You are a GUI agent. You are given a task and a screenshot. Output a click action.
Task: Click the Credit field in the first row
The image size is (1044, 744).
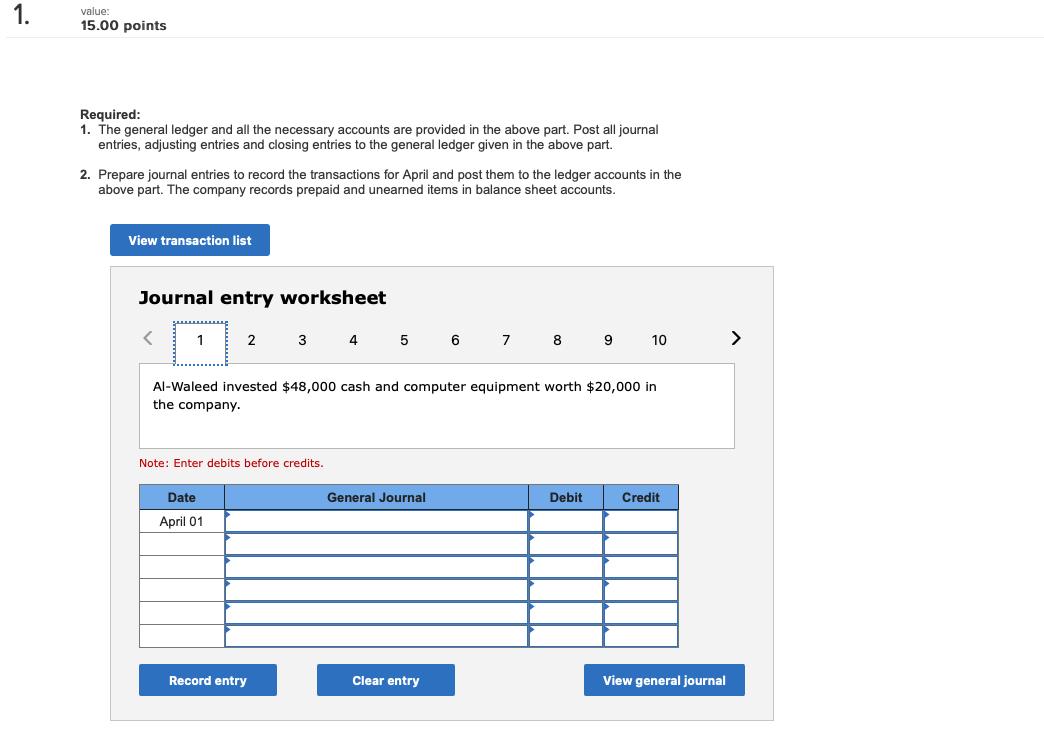(x=640, y=520)
